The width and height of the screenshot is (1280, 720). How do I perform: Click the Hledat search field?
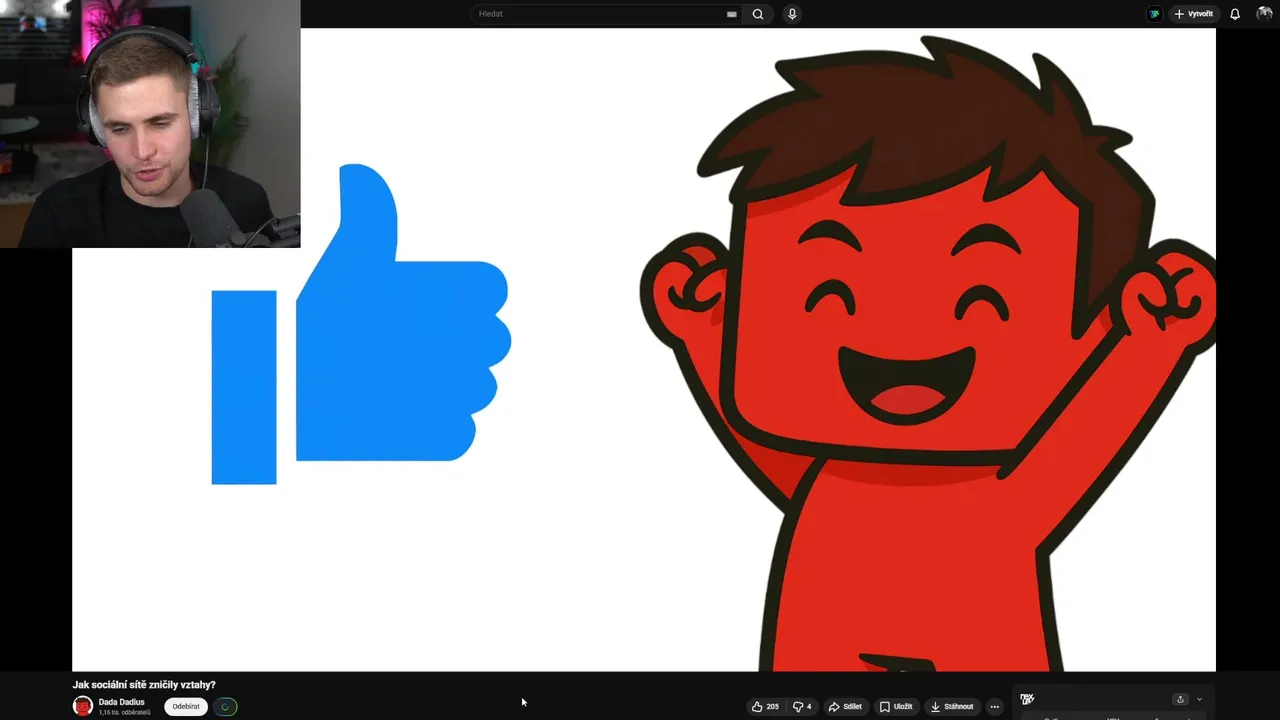(x=606, y=14)
